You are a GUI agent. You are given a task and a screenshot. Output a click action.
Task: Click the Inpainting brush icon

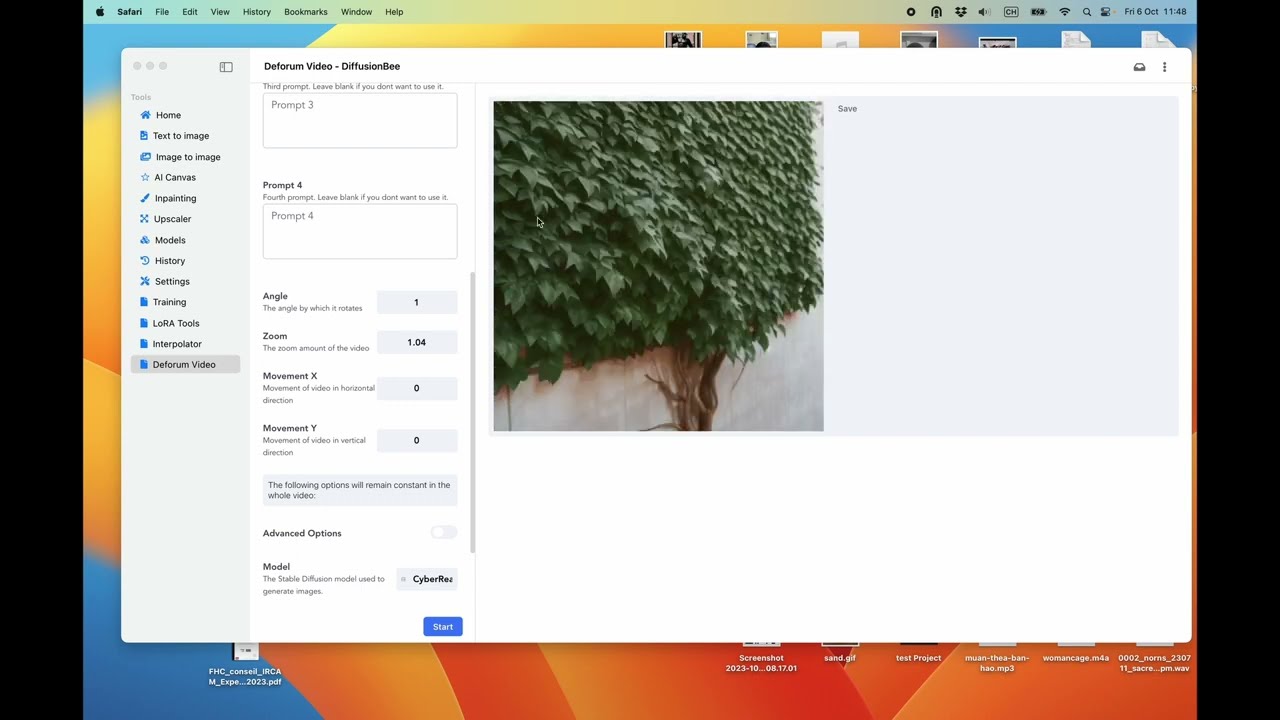pos(145,198)
